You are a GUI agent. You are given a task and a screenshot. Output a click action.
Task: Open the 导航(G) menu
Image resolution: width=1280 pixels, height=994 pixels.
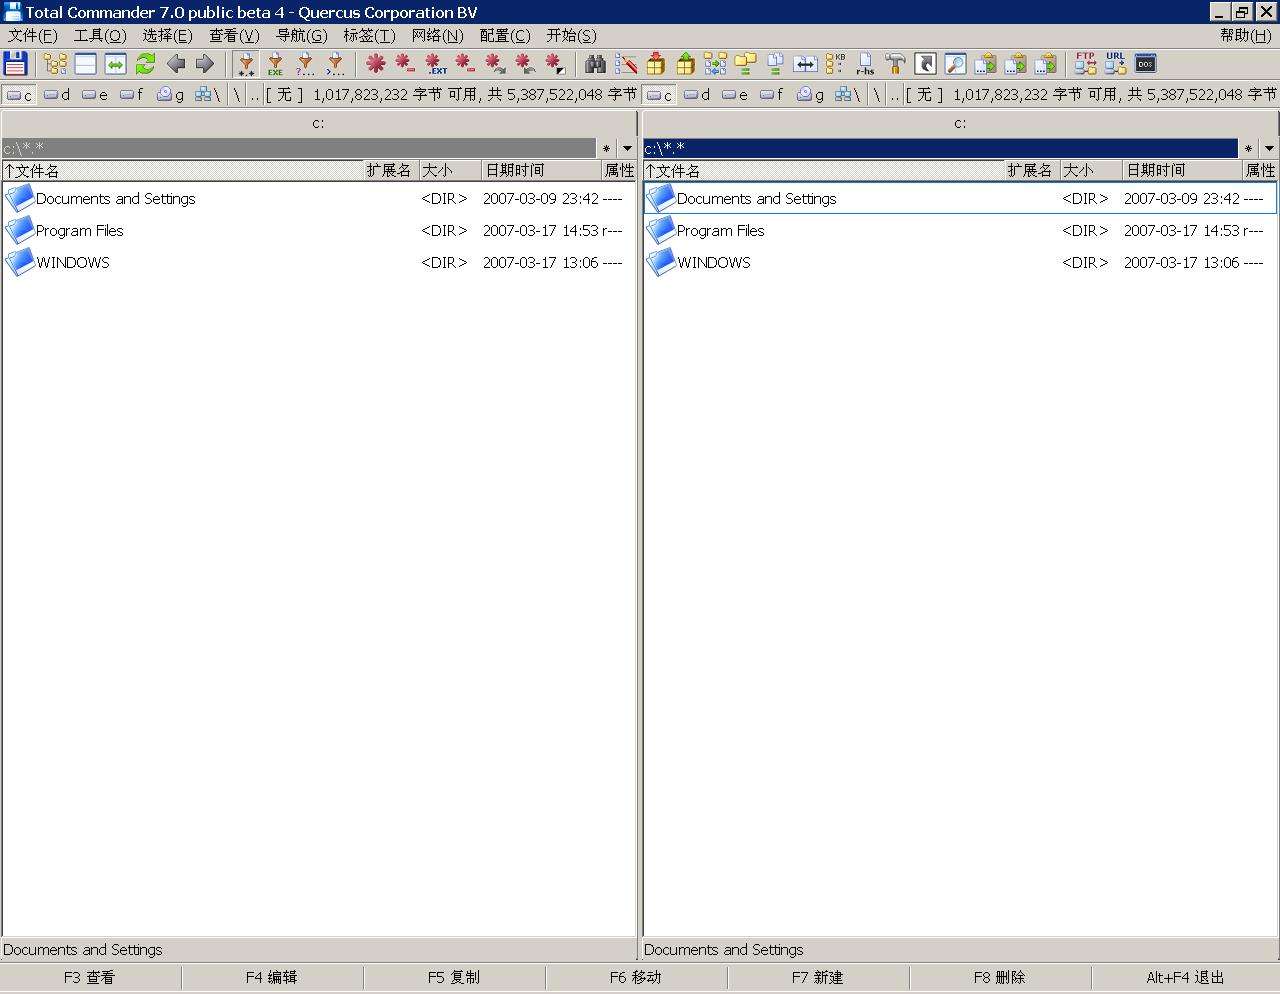[301, 35]
